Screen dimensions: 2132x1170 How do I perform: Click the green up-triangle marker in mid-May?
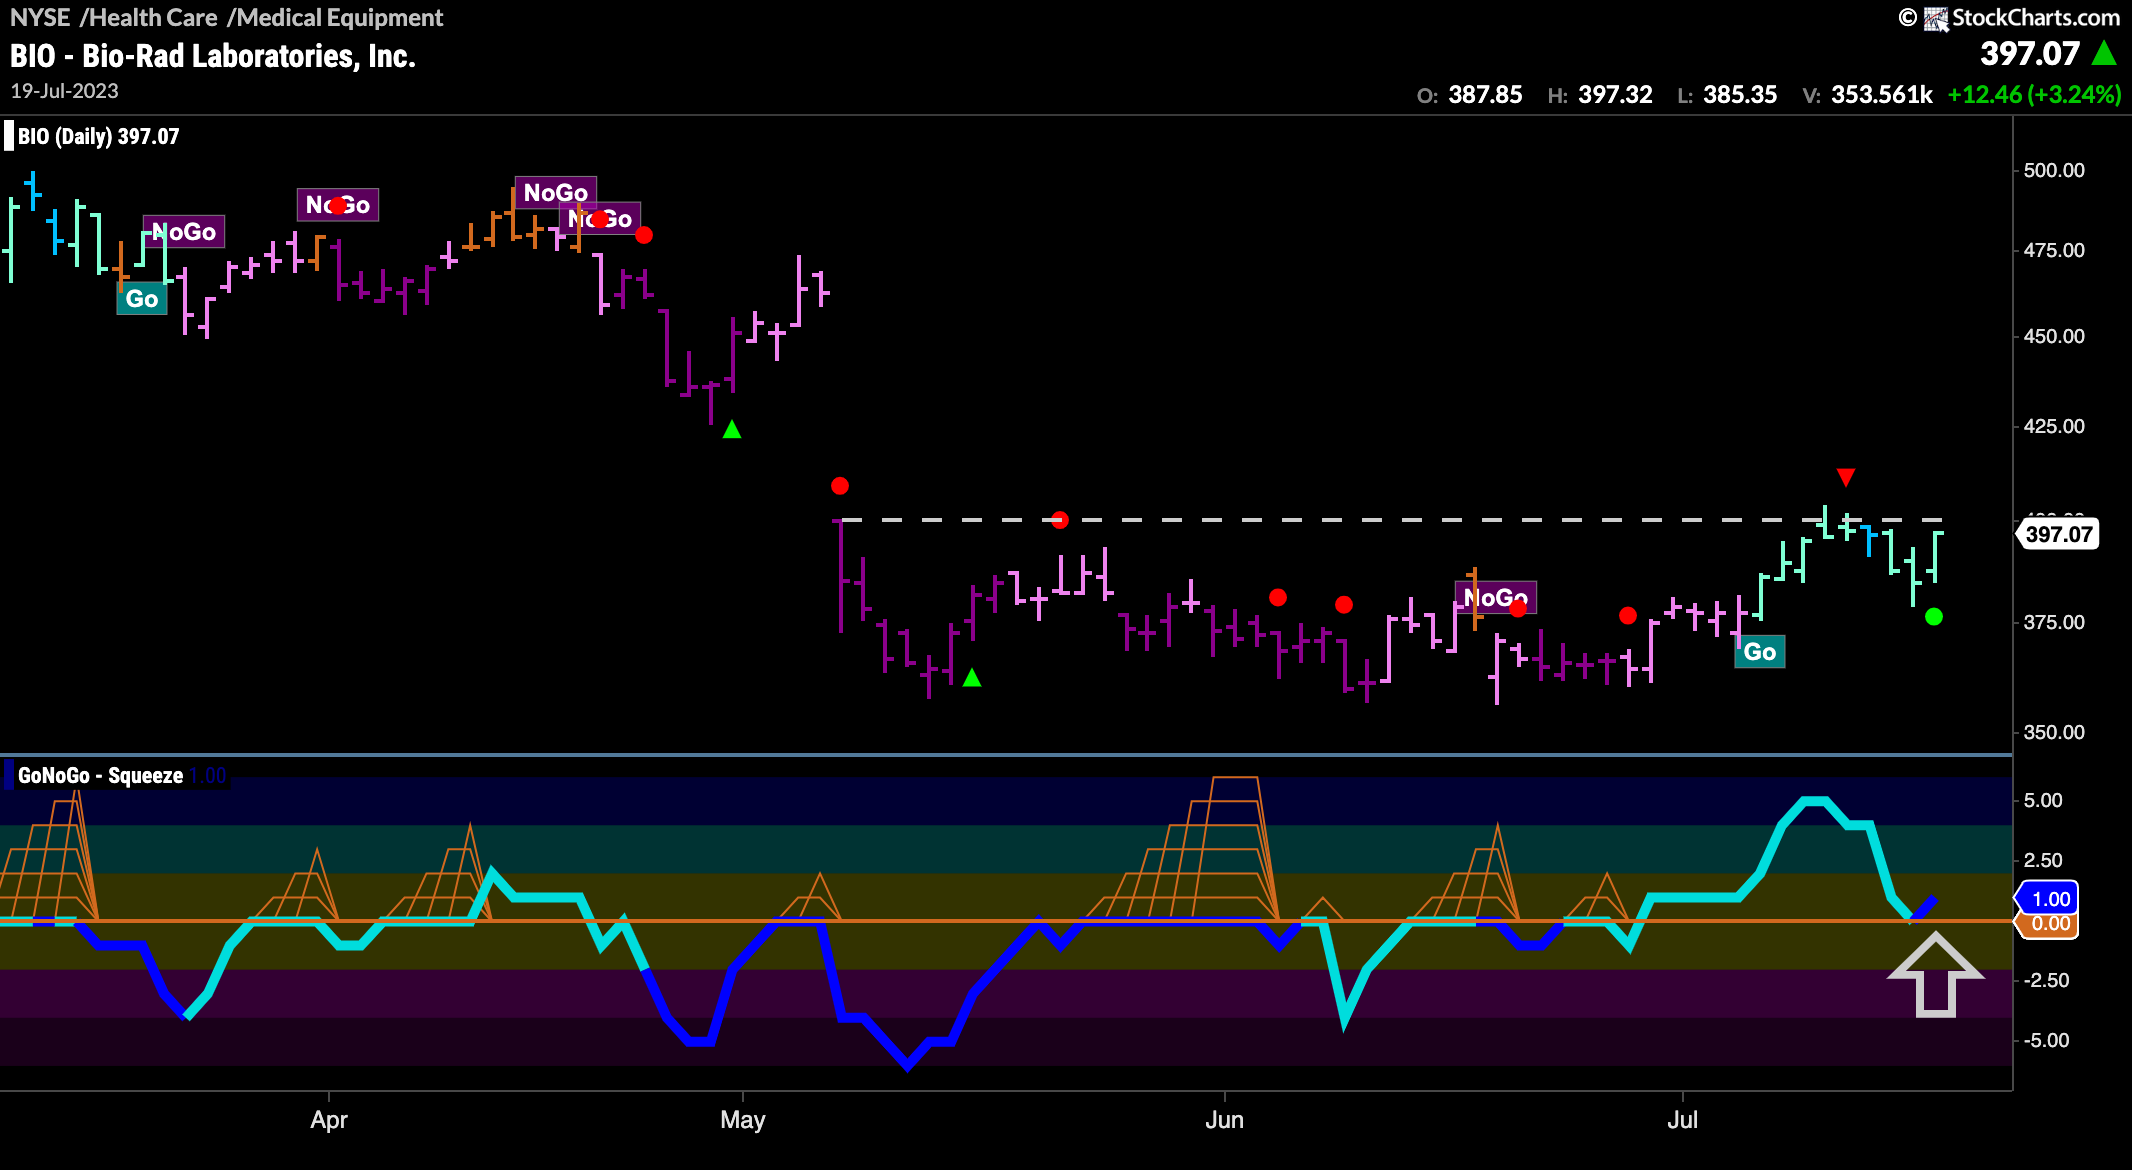click(x=972, y=678)
